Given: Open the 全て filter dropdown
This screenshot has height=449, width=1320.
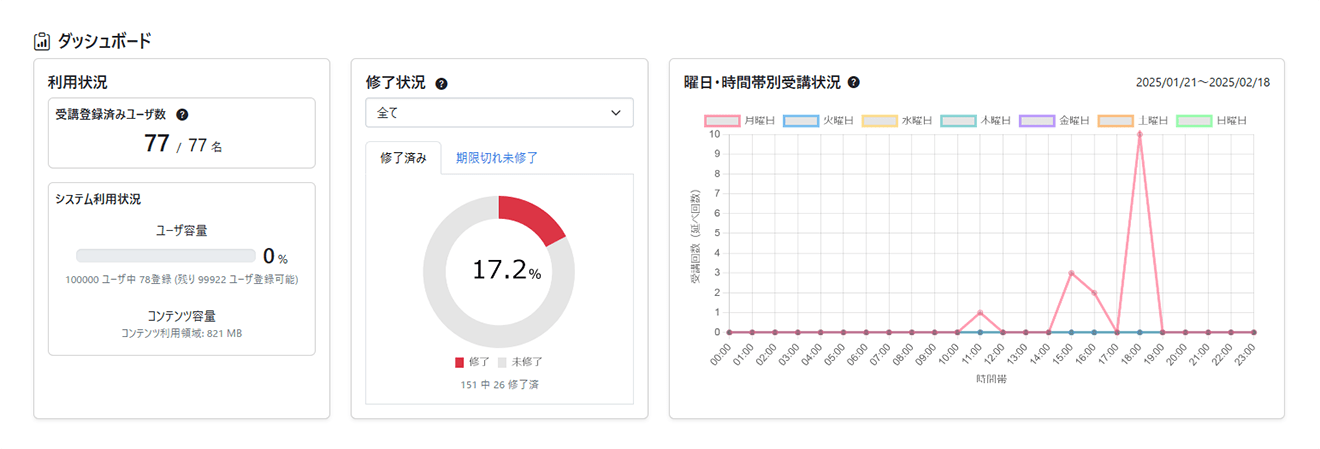Looking at the screenshot, I should [x=499, y=113].
